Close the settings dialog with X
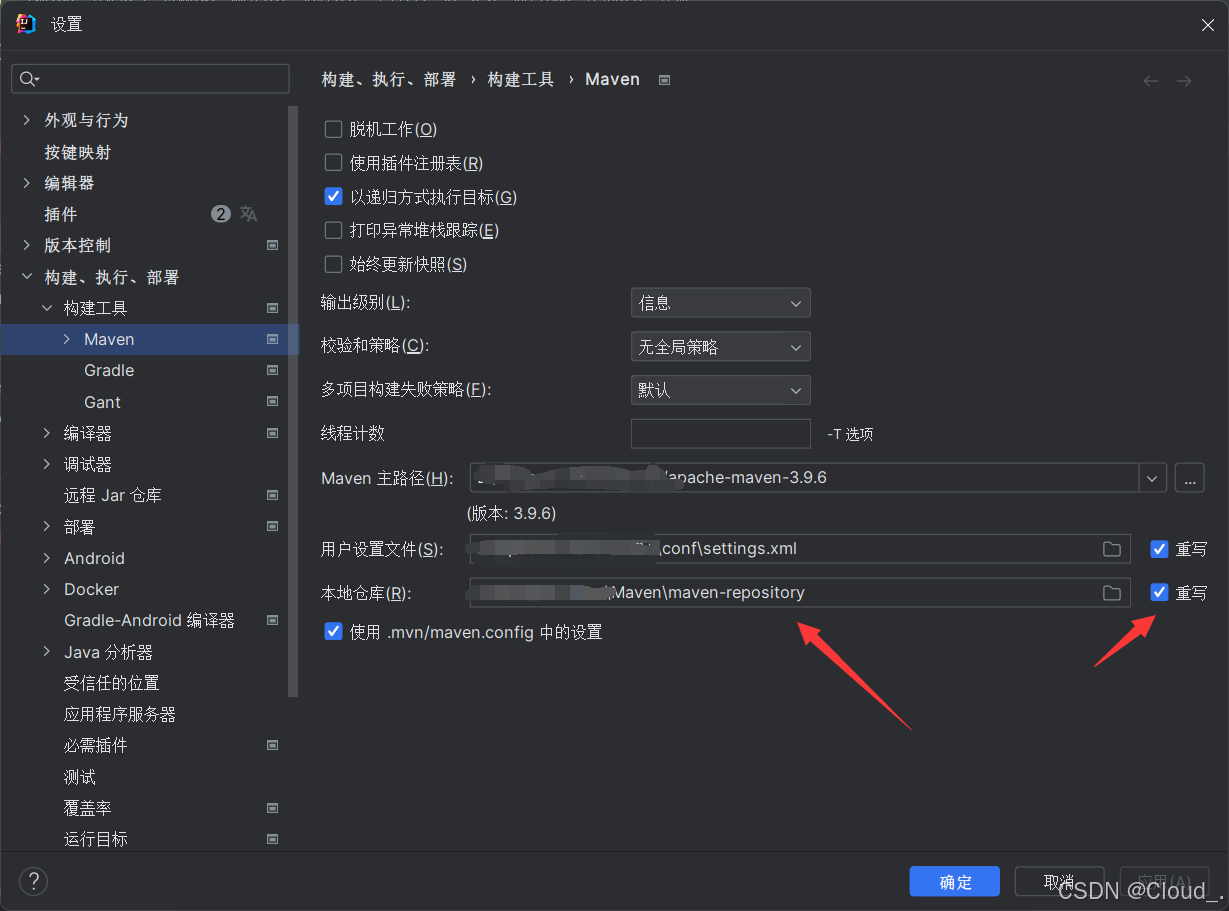 pyautogui.click(x=1208, y=25)
